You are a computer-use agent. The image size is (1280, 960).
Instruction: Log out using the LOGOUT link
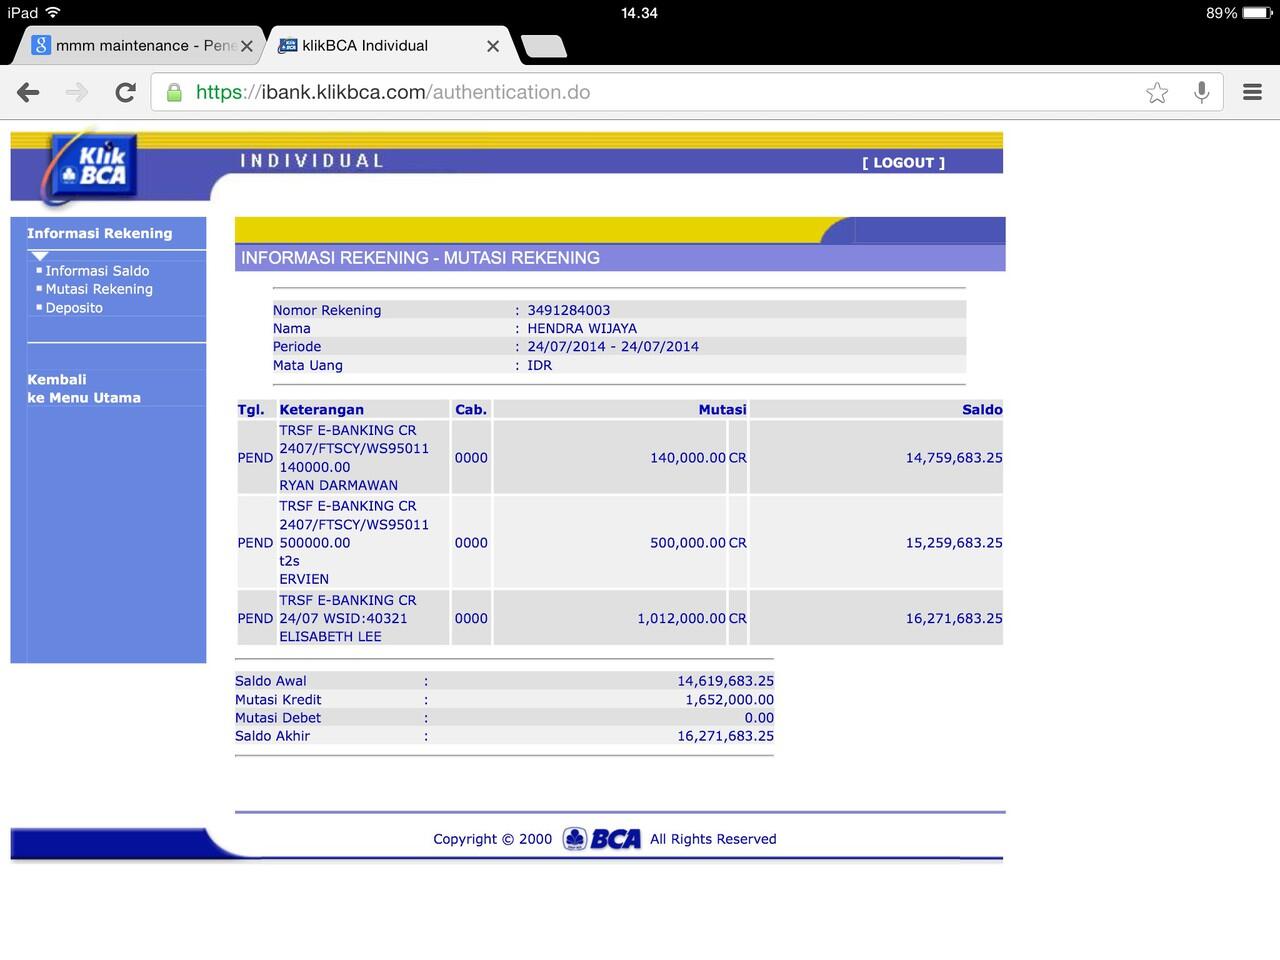[903, 163]
